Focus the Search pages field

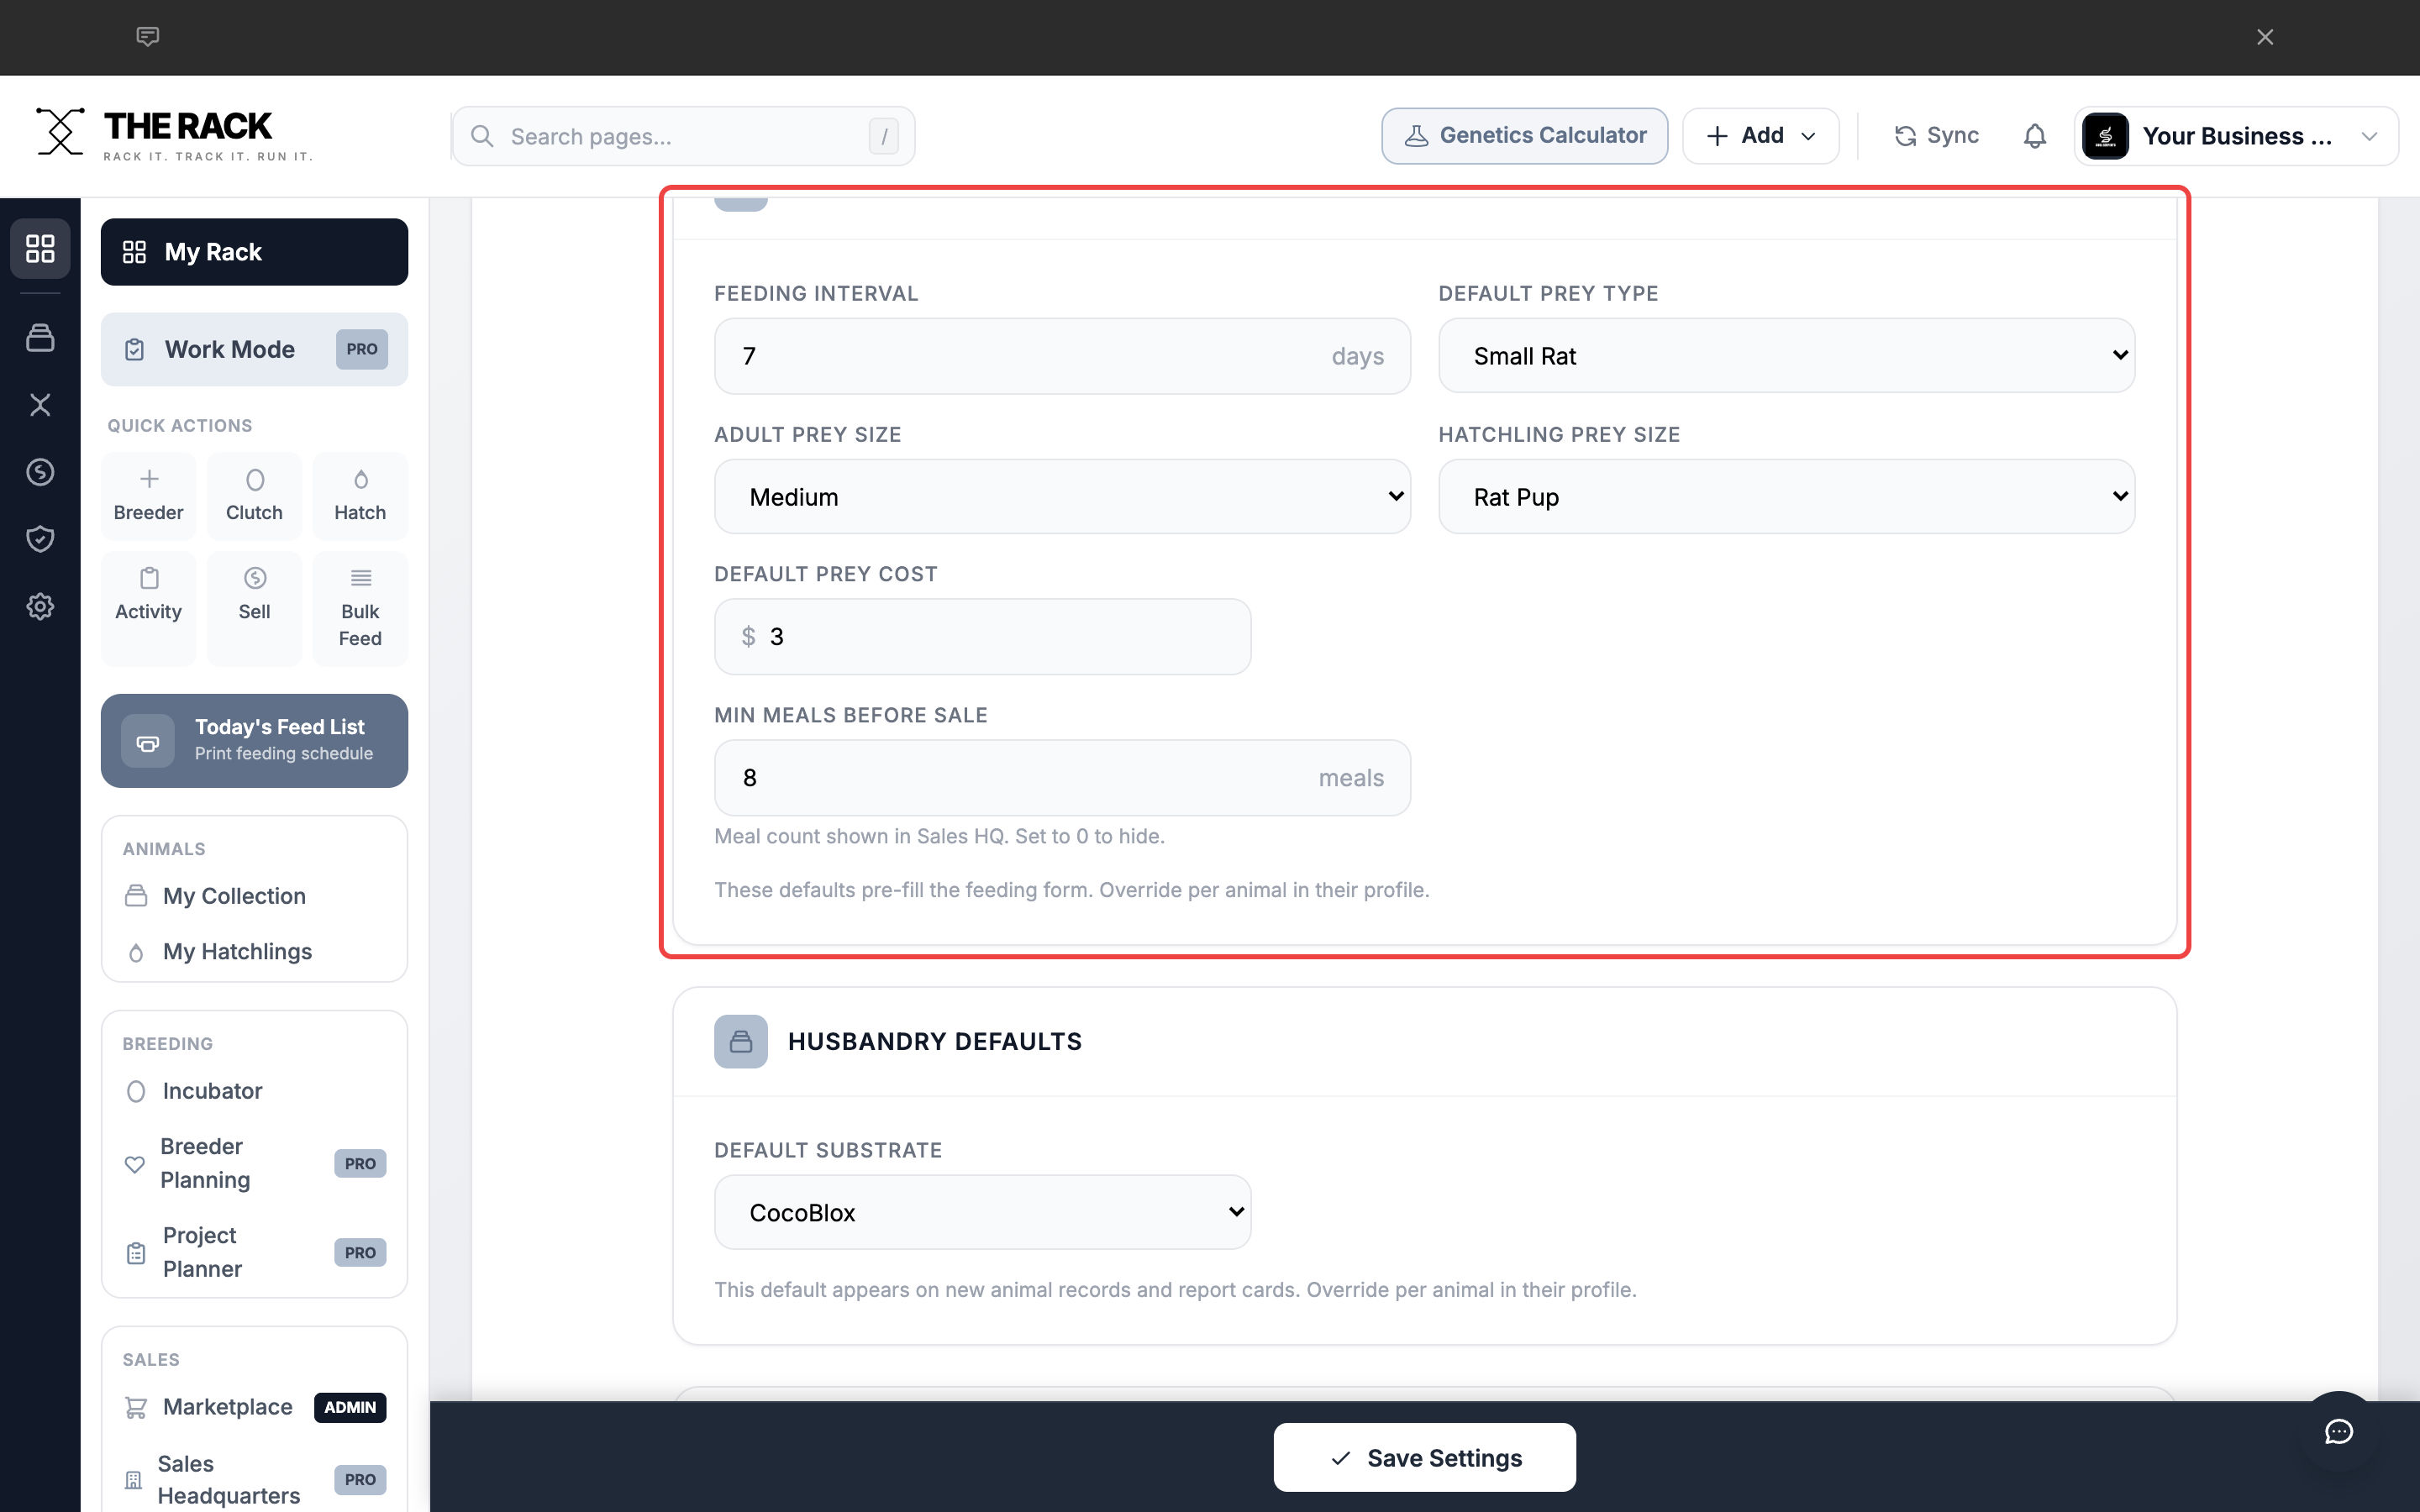click(x=683, y=136)
